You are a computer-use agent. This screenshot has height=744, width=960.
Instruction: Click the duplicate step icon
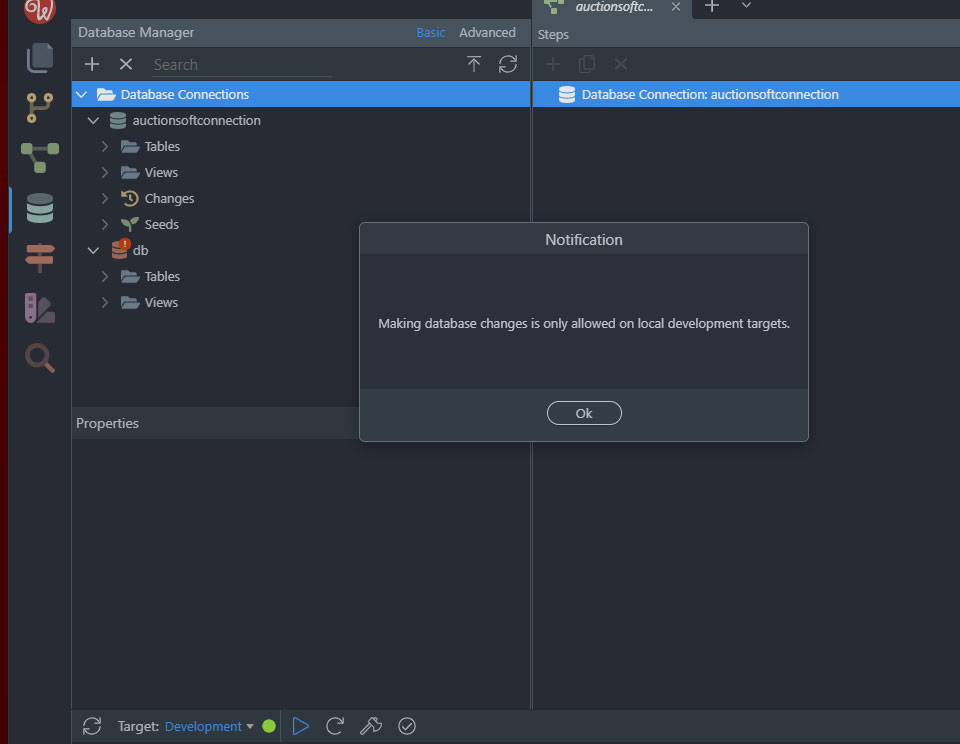587,64
